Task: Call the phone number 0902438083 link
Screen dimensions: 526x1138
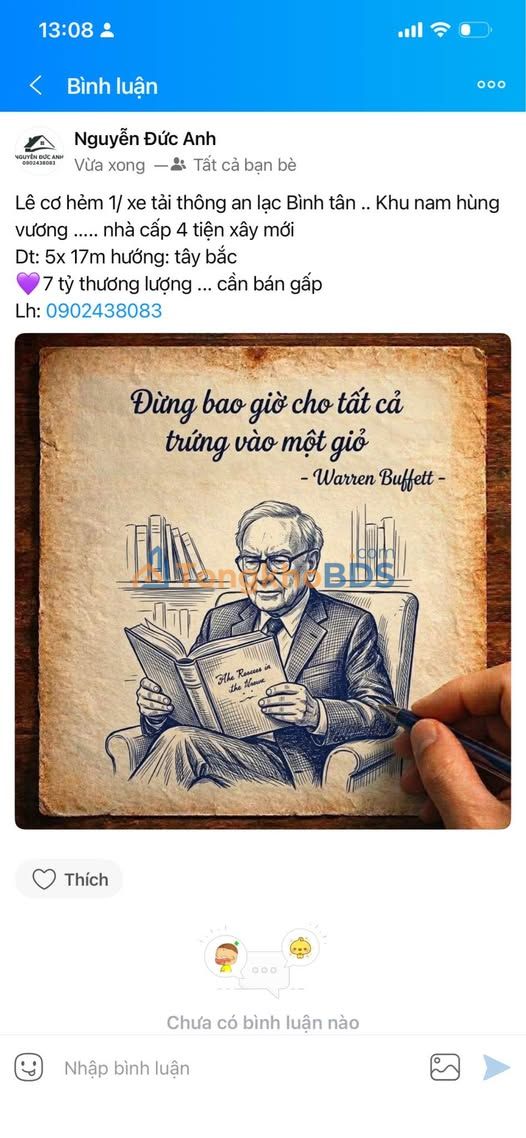Action: click(104, 311)
